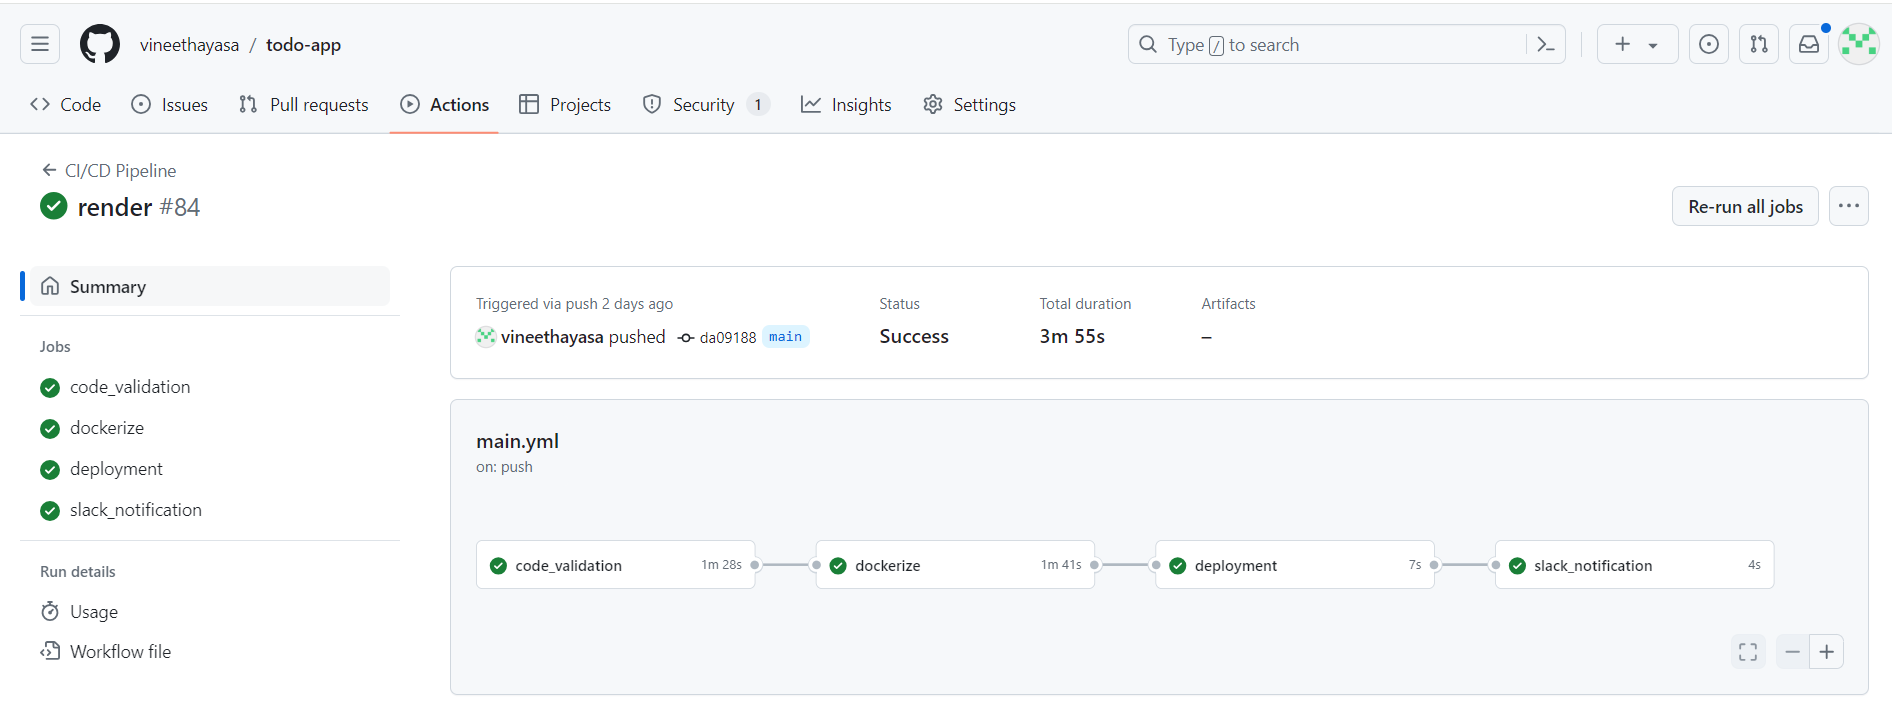Screen dimensions: 1892x703
Task: Open the Security tab
Action: (706, 105)
